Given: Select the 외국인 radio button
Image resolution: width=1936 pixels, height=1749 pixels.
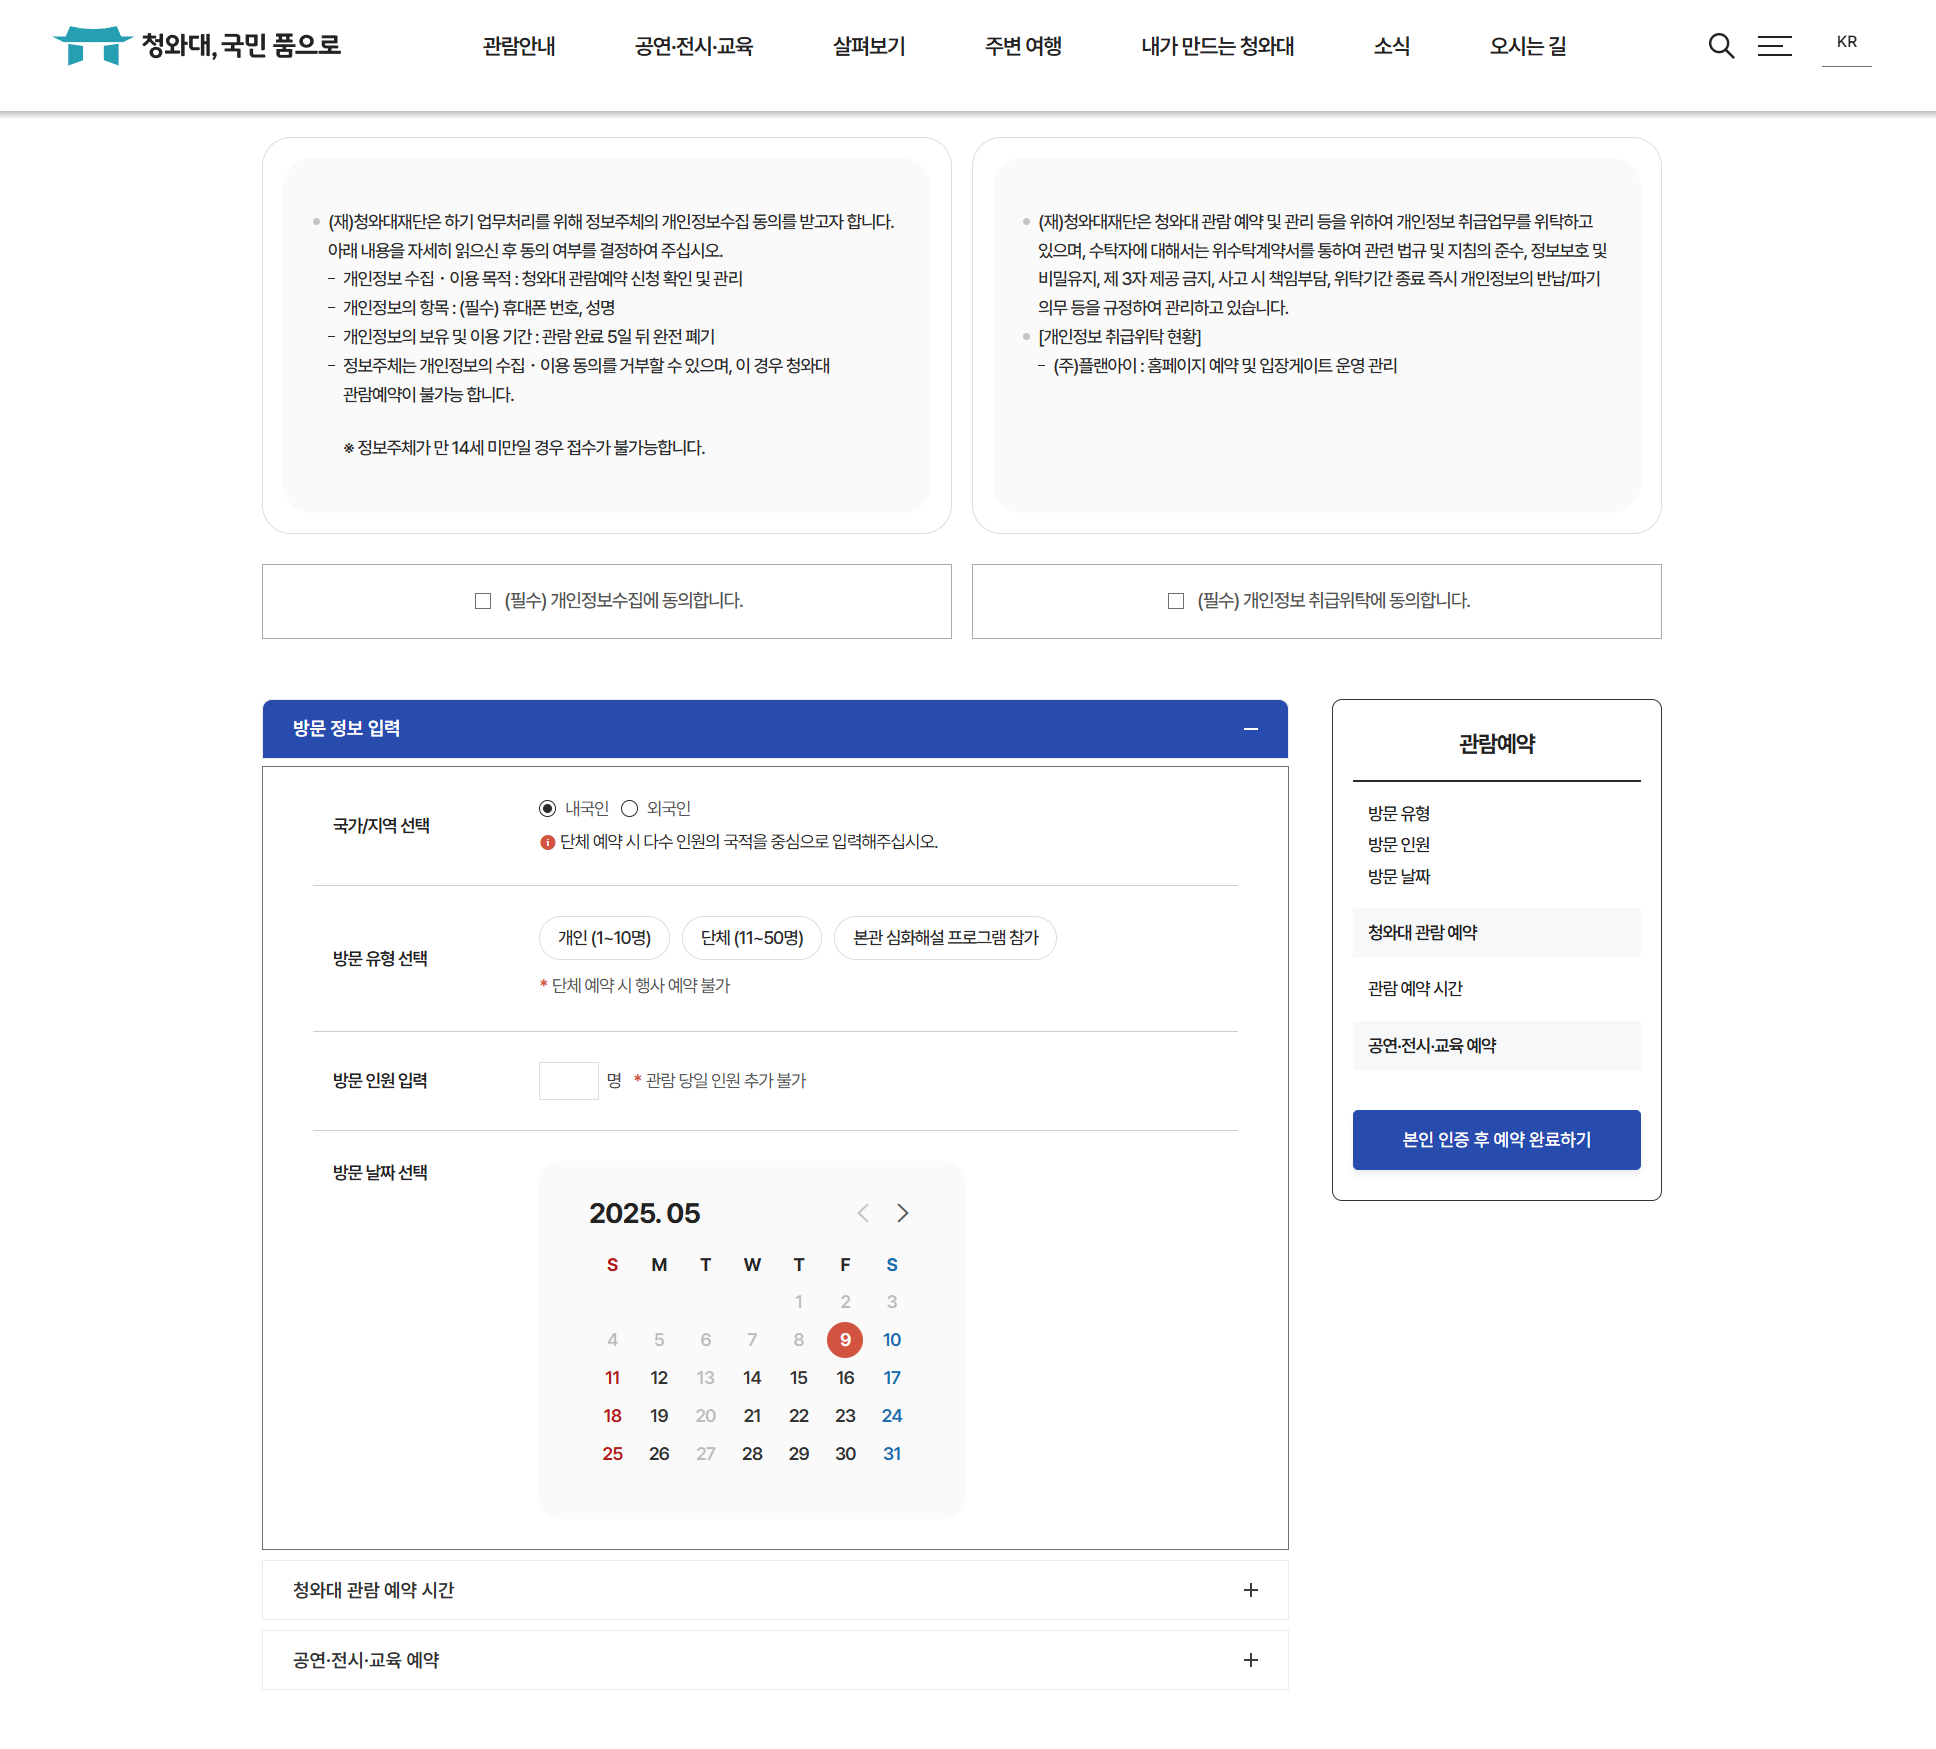Looking at the screenshot, I should [629, 809].
